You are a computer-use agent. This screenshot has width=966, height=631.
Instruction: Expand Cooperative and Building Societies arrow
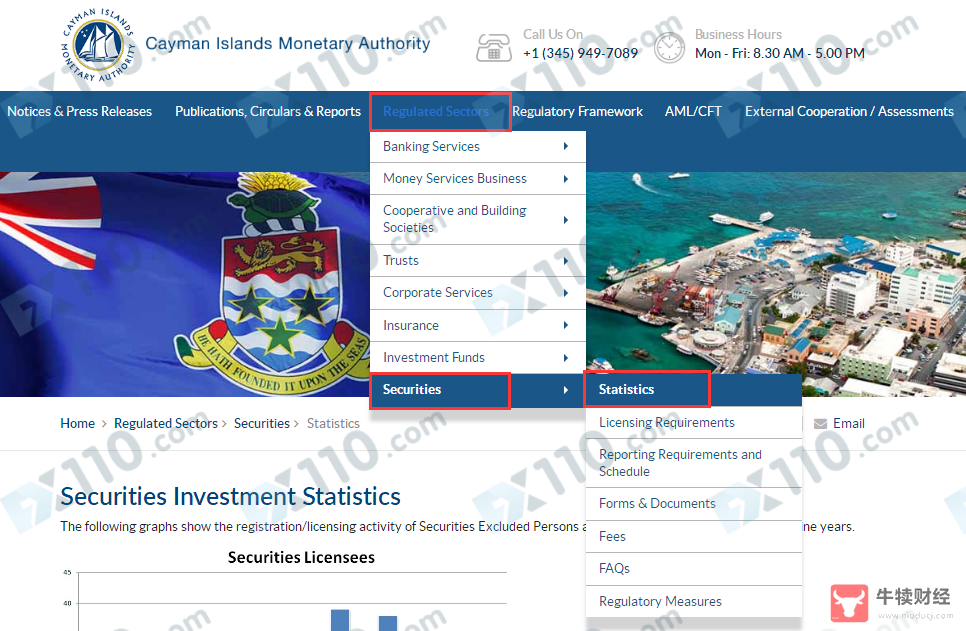pos(566,219)
